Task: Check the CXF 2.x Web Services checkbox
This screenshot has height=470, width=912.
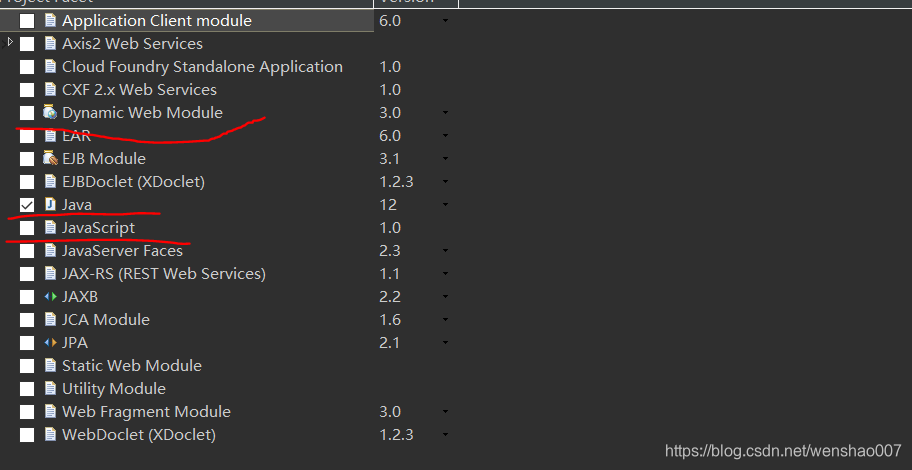Action: click(27, 90)
